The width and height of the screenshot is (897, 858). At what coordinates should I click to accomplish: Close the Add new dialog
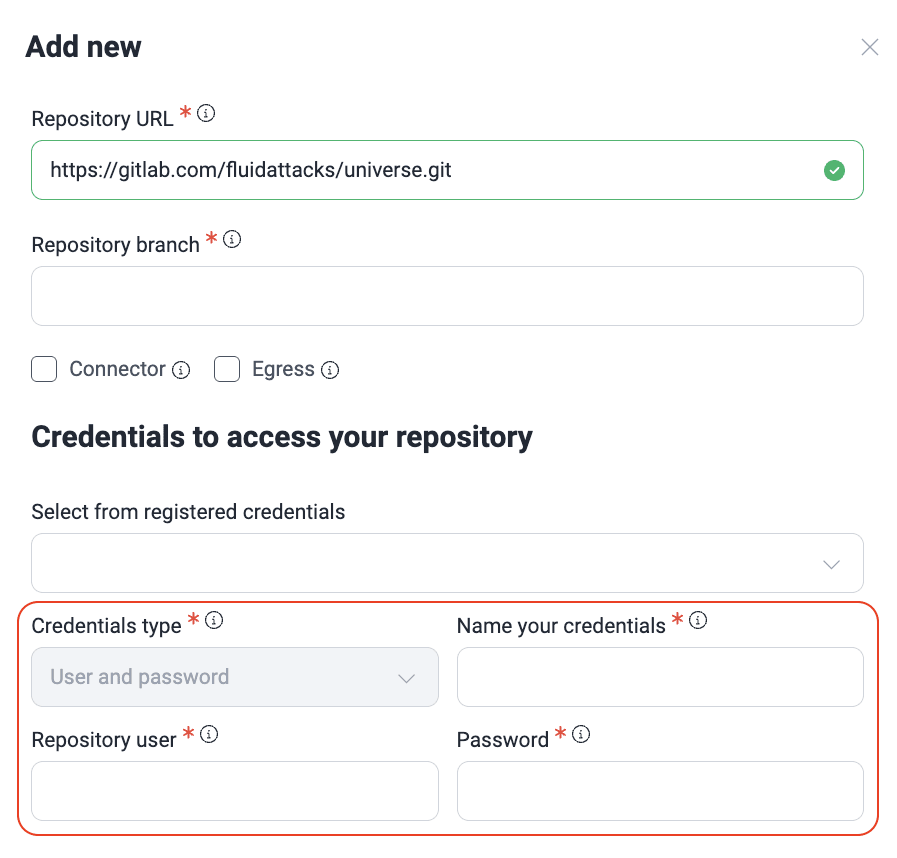[870, 47]
